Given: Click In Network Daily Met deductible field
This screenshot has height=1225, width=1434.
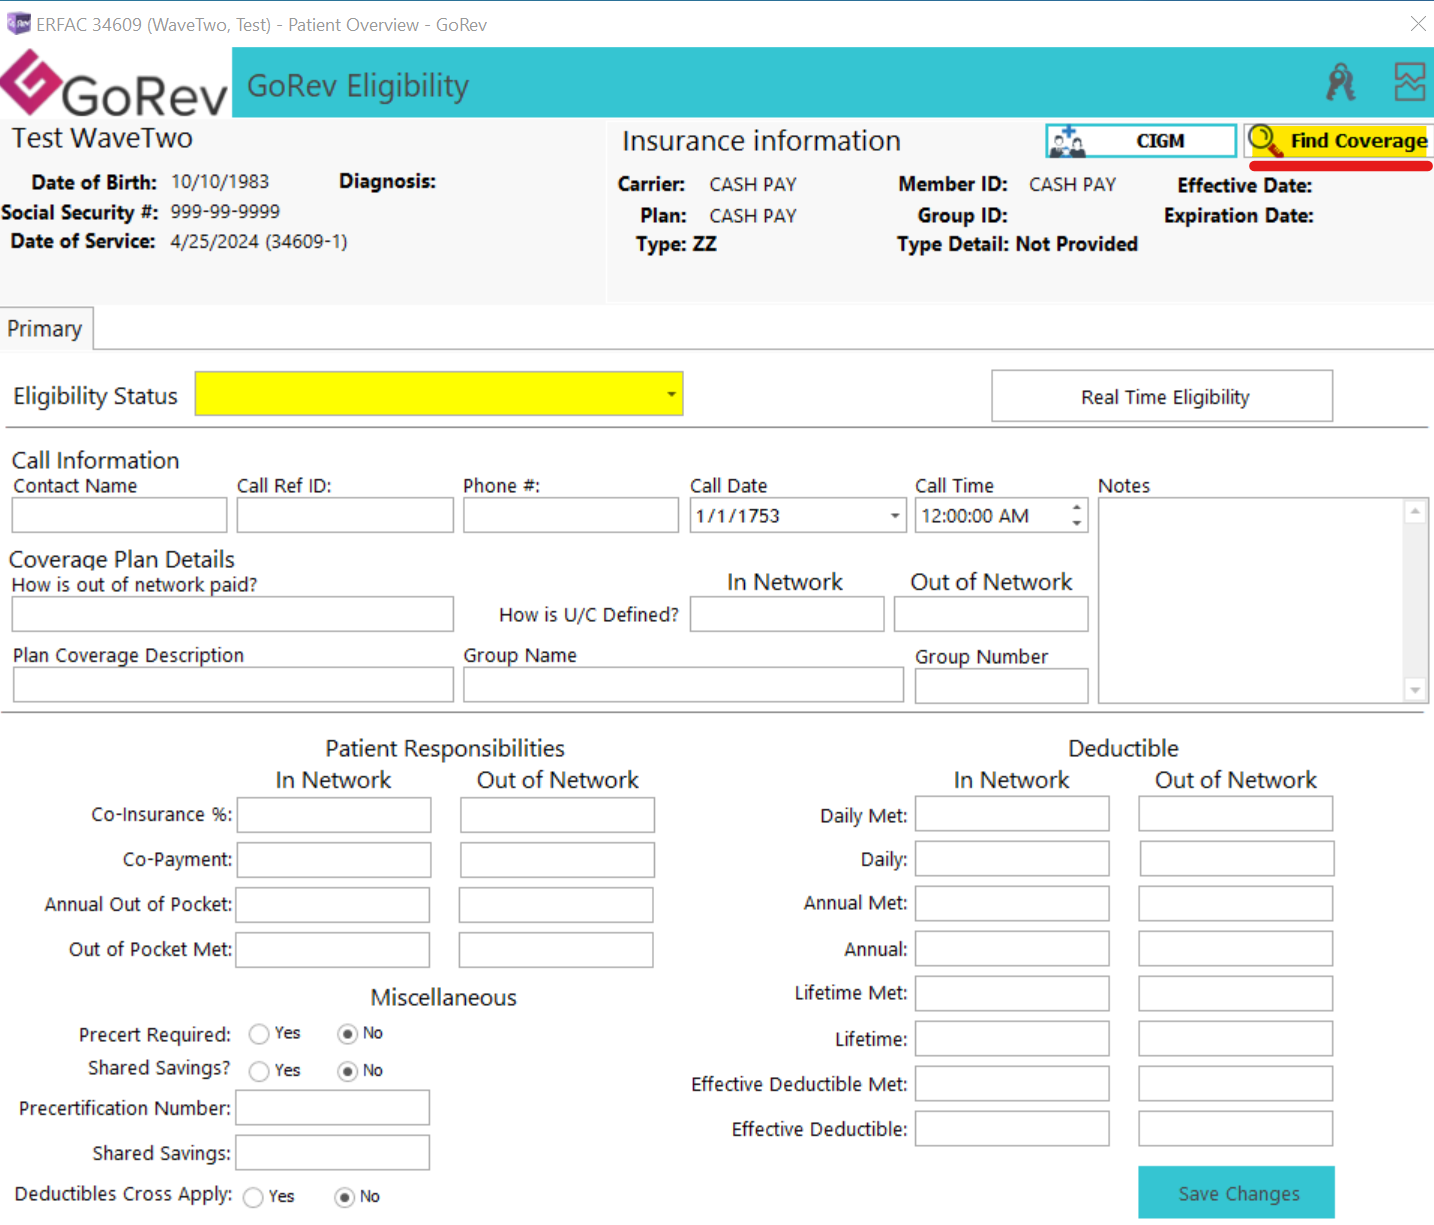Looking at the screenshot, I should (1012, 814).
